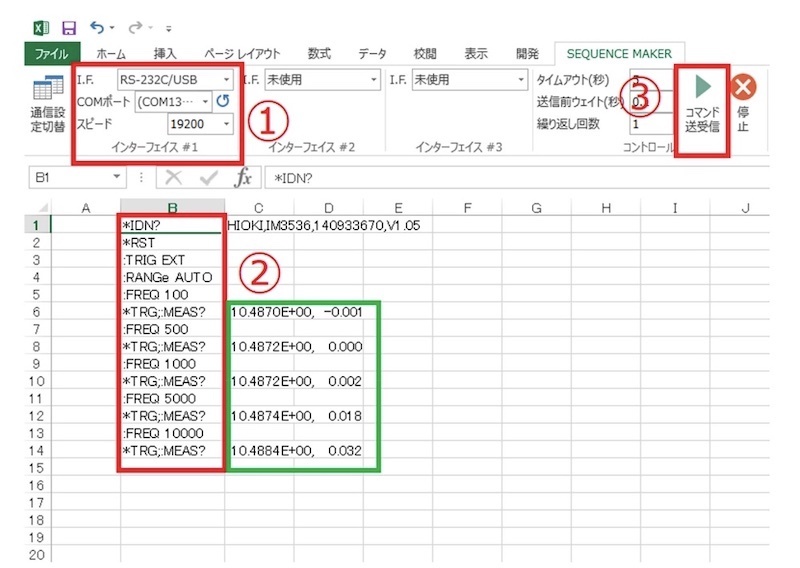Click the Select All corner triangle
Viewport: 800px width, 568px height.
[x=43, y=208]
